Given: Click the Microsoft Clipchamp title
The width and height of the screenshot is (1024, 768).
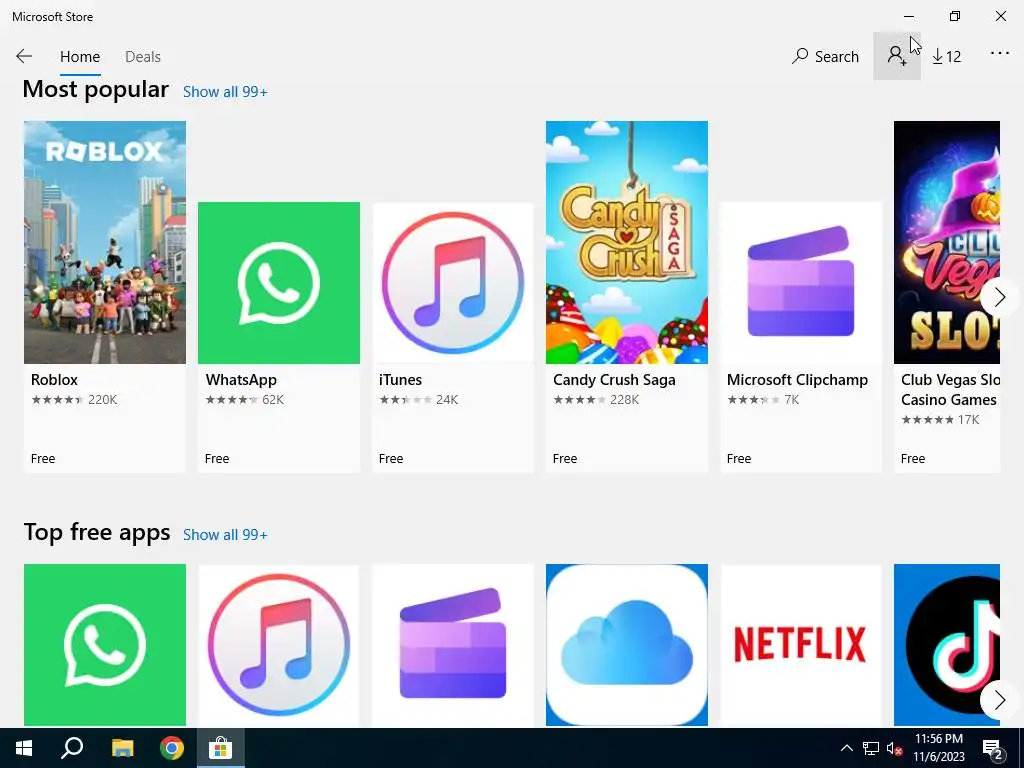Looking at the screenshot, I should [797, 380].
